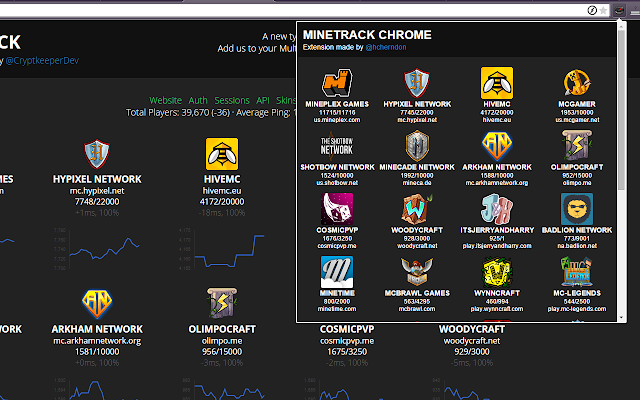Open the Sessions status link
This screenshot has height=400, width=640.
pos(232,100)
